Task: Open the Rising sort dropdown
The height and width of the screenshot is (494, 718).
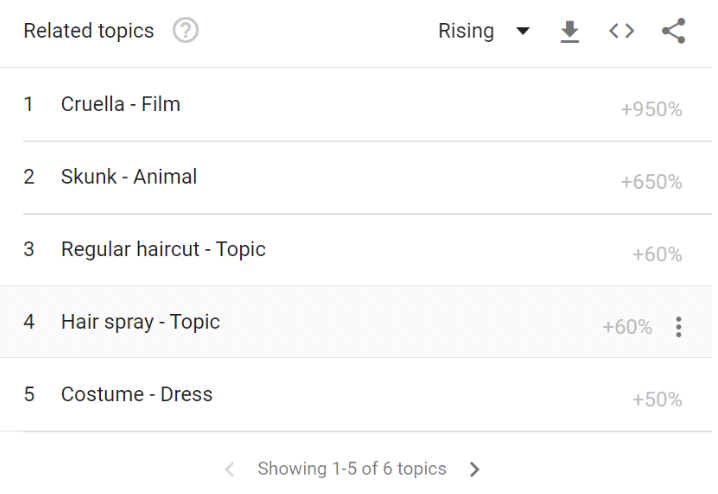Action: [484, 31]
